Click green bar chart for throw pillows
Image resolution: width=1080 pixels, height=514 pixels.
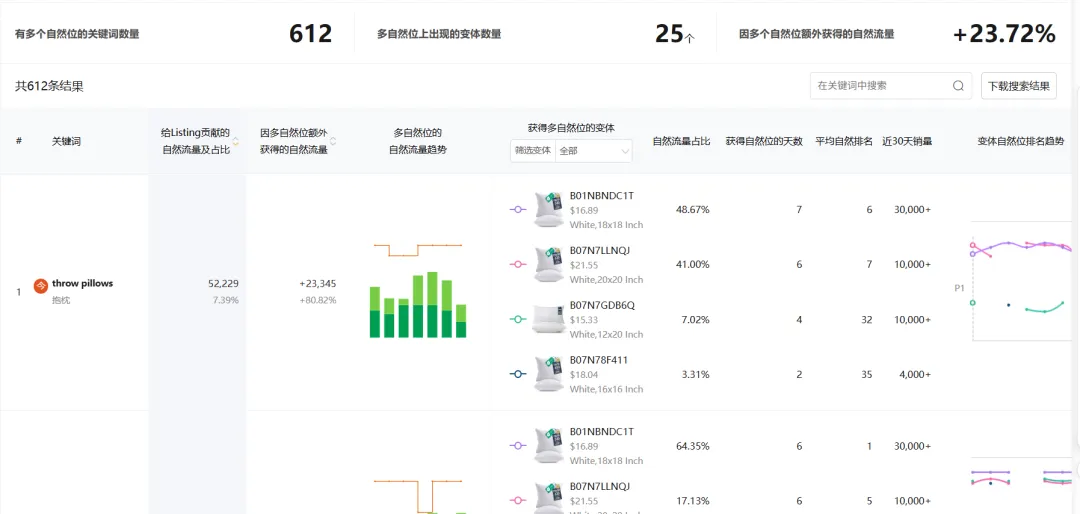[418, 305]
